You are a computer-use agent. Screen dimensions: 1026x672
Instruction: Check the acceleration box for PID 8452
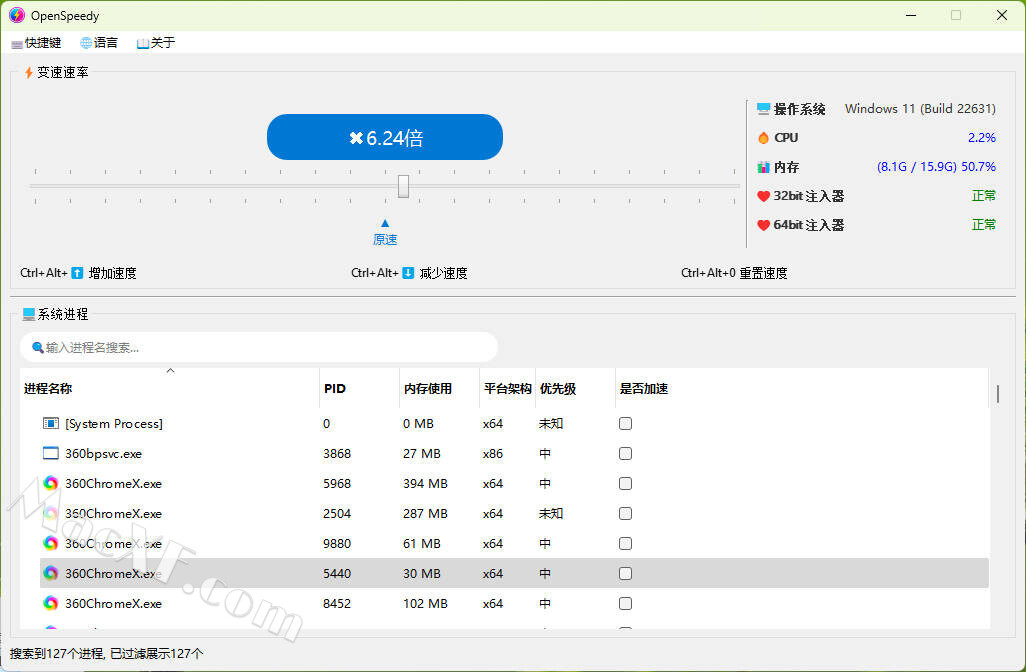click(625, 603)
